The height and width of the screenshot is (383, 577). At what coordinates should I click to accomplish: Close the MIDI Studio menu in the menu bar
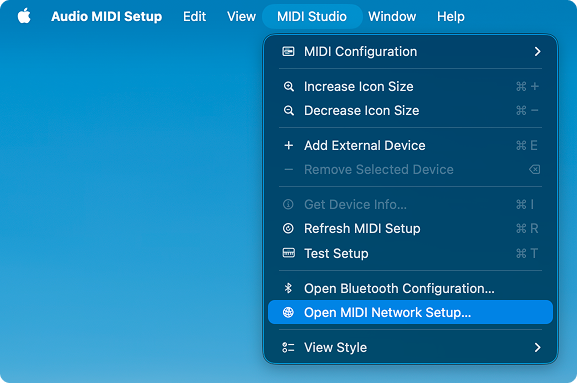pyautogui.click(x=312, y=17)
